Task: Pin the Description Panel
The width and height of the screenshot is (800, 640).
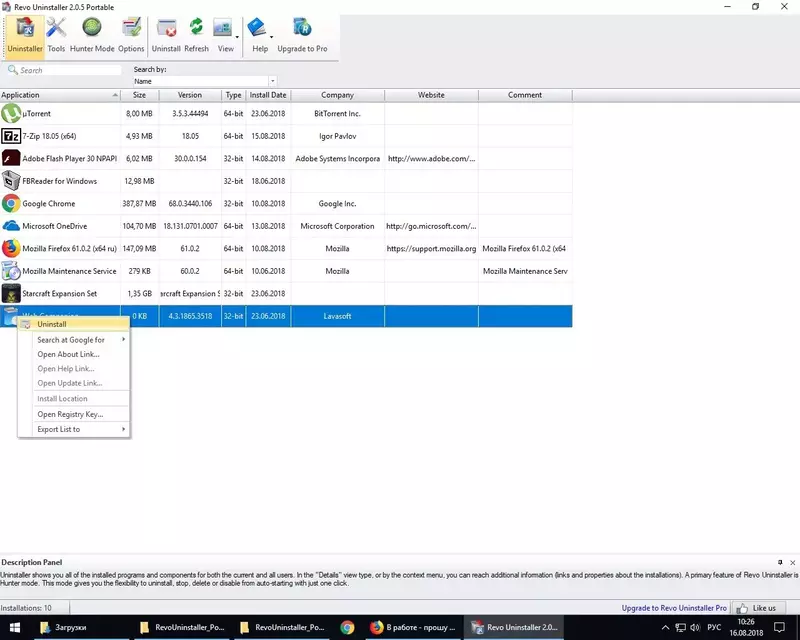Action: pos(780,562)
